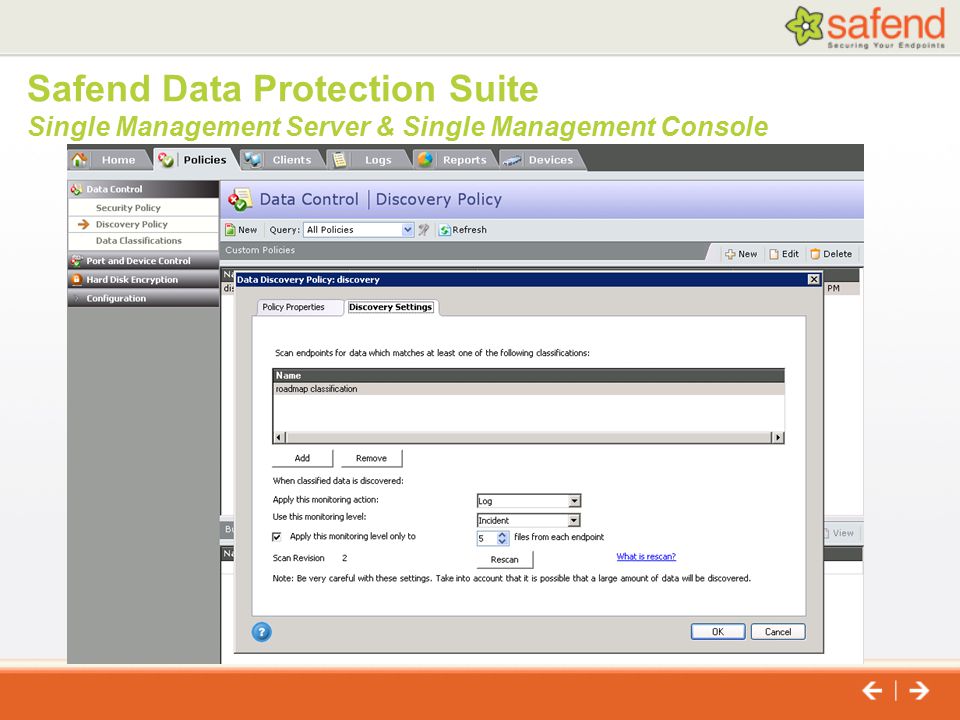
Task: Open Data Classifications in sidebar
Action: coord(138,241)
